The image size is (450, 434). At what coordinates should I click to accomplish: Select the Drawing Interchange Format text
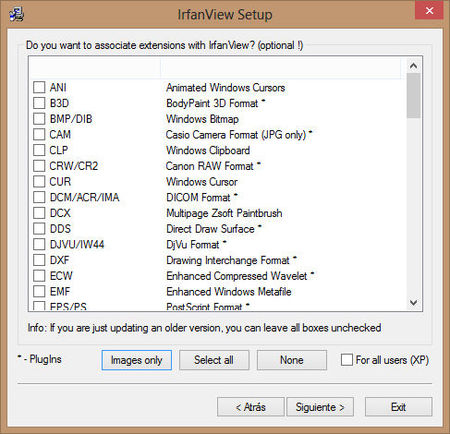(231, 260)
